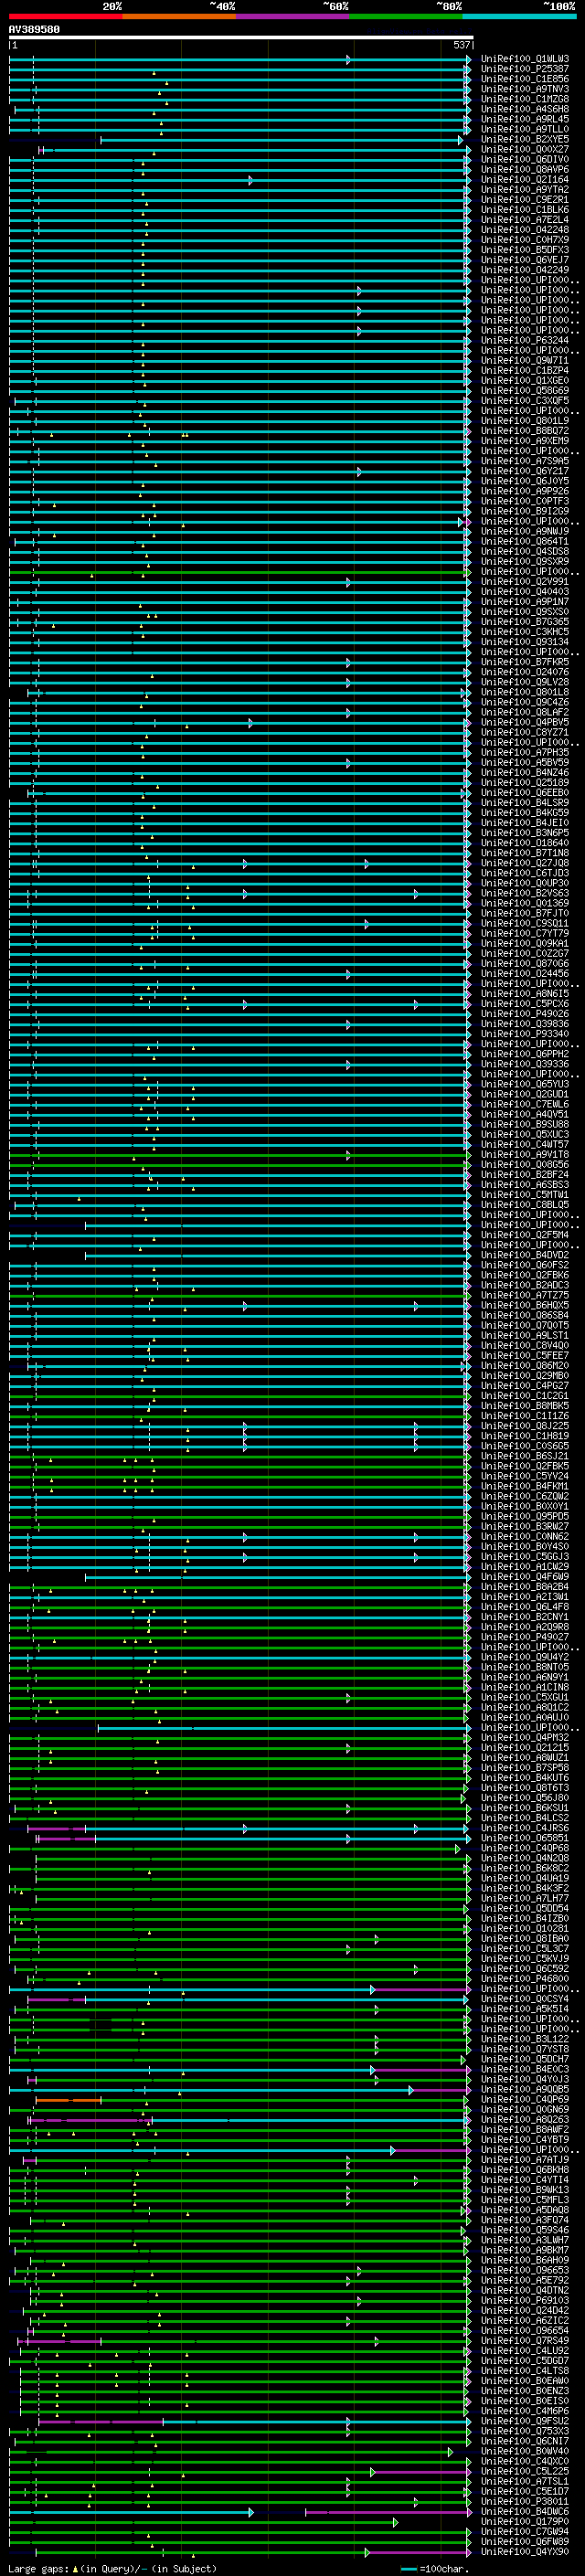This screenshot has height=2576, width=585.
Task: Open hit UniRef100_A9TNV3
Action: pyautogui.click(x=525, y=90)
